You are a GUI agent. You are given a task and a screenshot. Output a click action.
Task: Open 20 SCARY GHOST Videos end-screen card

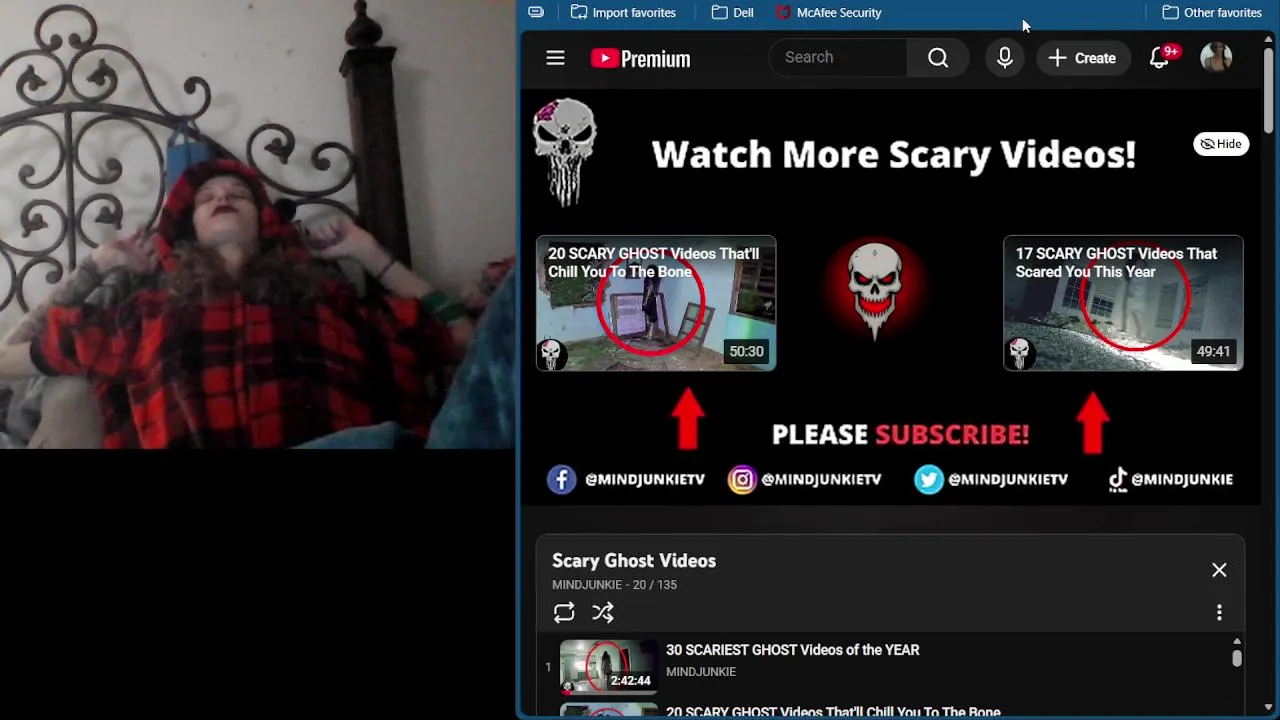point(656,303)
